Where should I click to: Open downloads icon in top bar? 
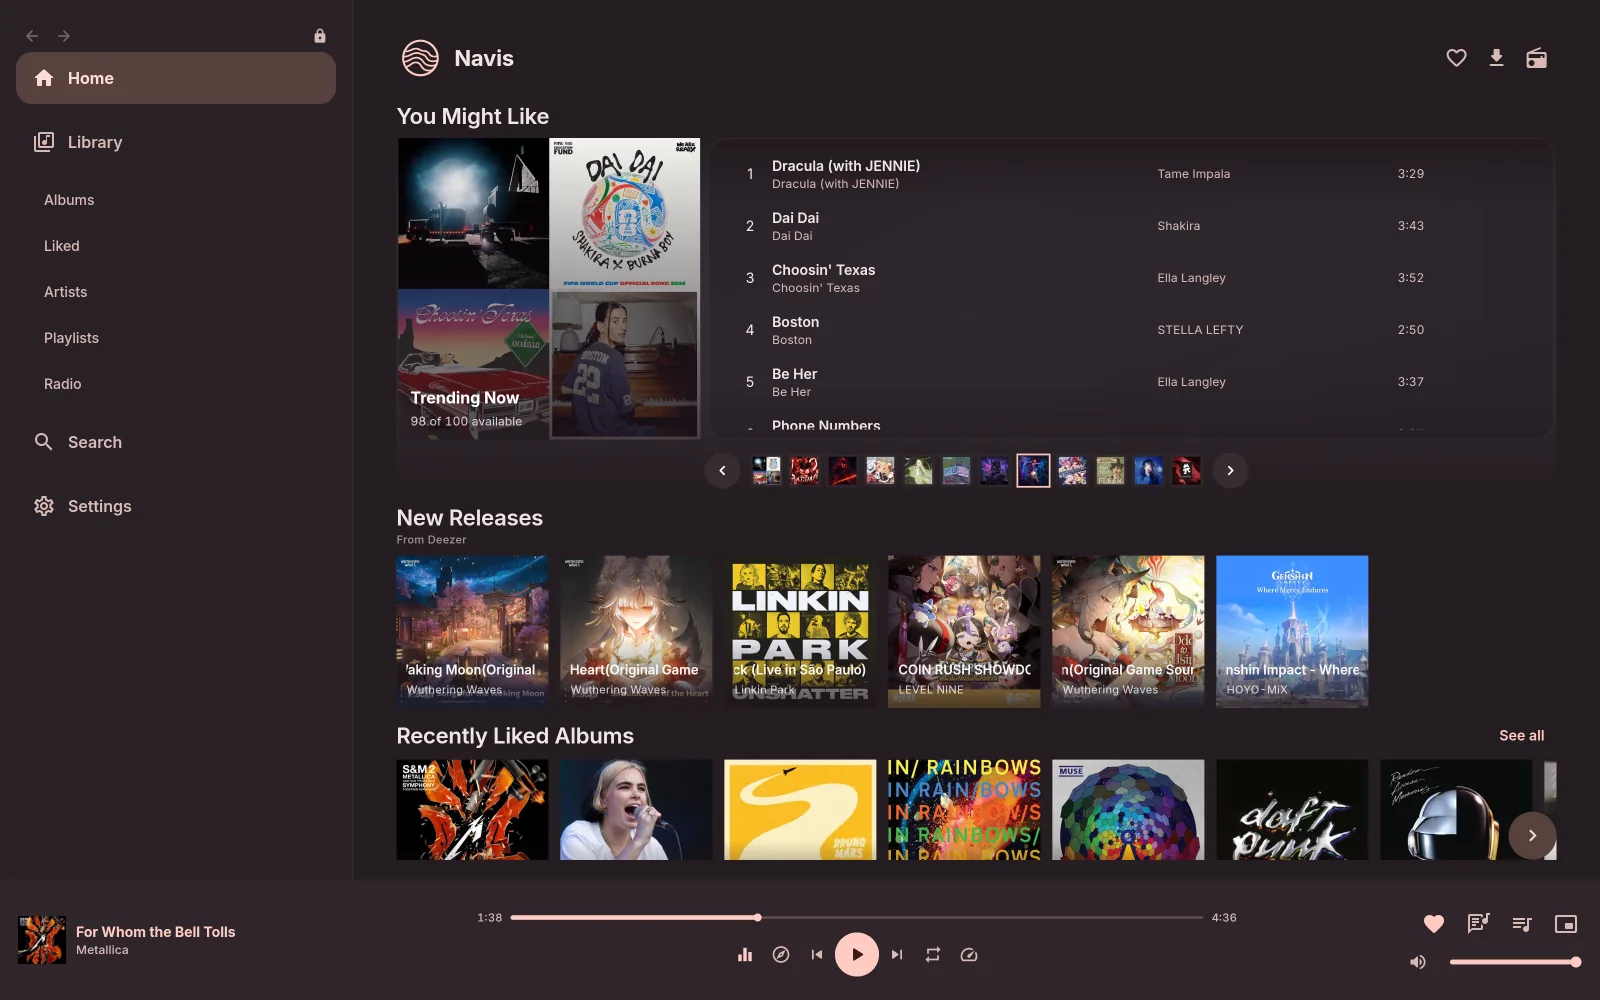click(1496, 58)
